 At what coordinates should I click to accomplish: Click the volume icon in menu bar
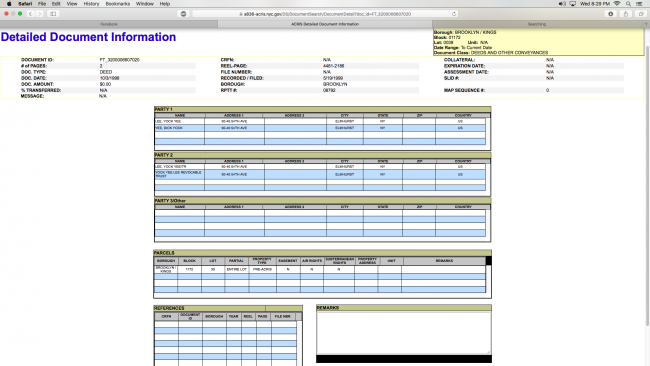(x=562, y=4)
